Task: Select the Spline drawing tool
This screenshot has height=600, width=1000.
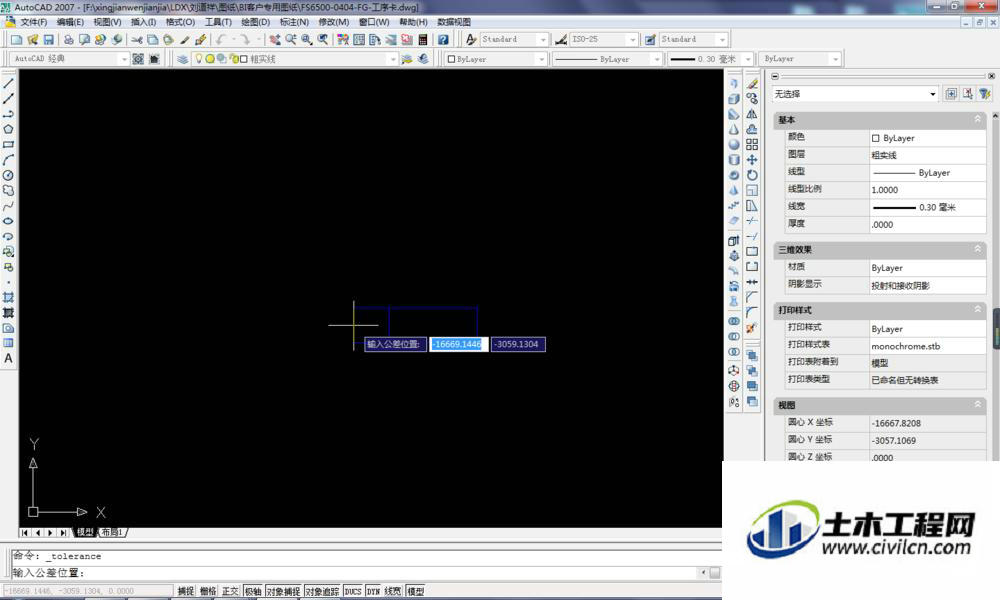Action: (x=8, y=206)
